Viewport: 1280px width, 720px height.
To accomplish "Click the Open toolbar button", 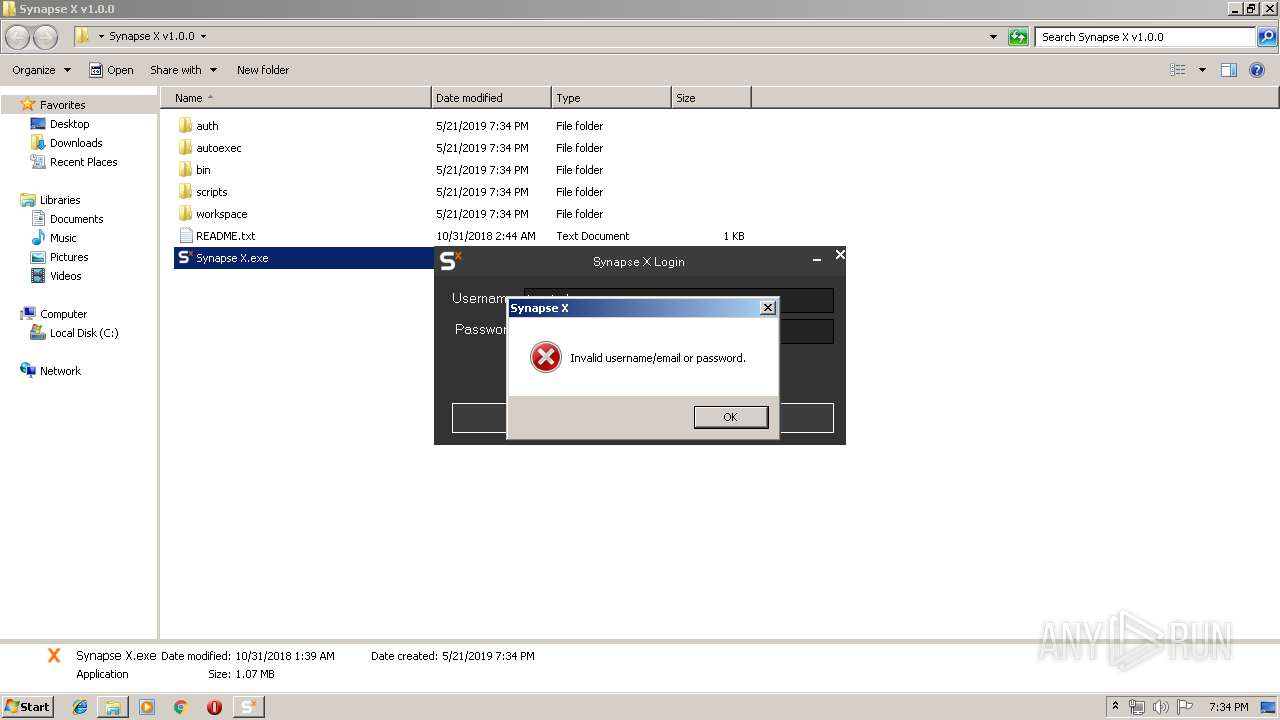I will click(111, 70).
